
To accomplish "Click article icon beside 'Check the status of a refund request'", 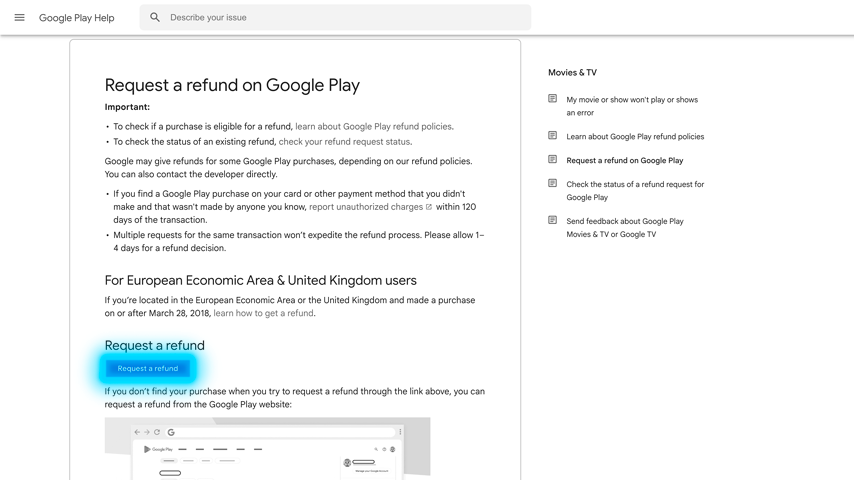I will coord(552,184).
